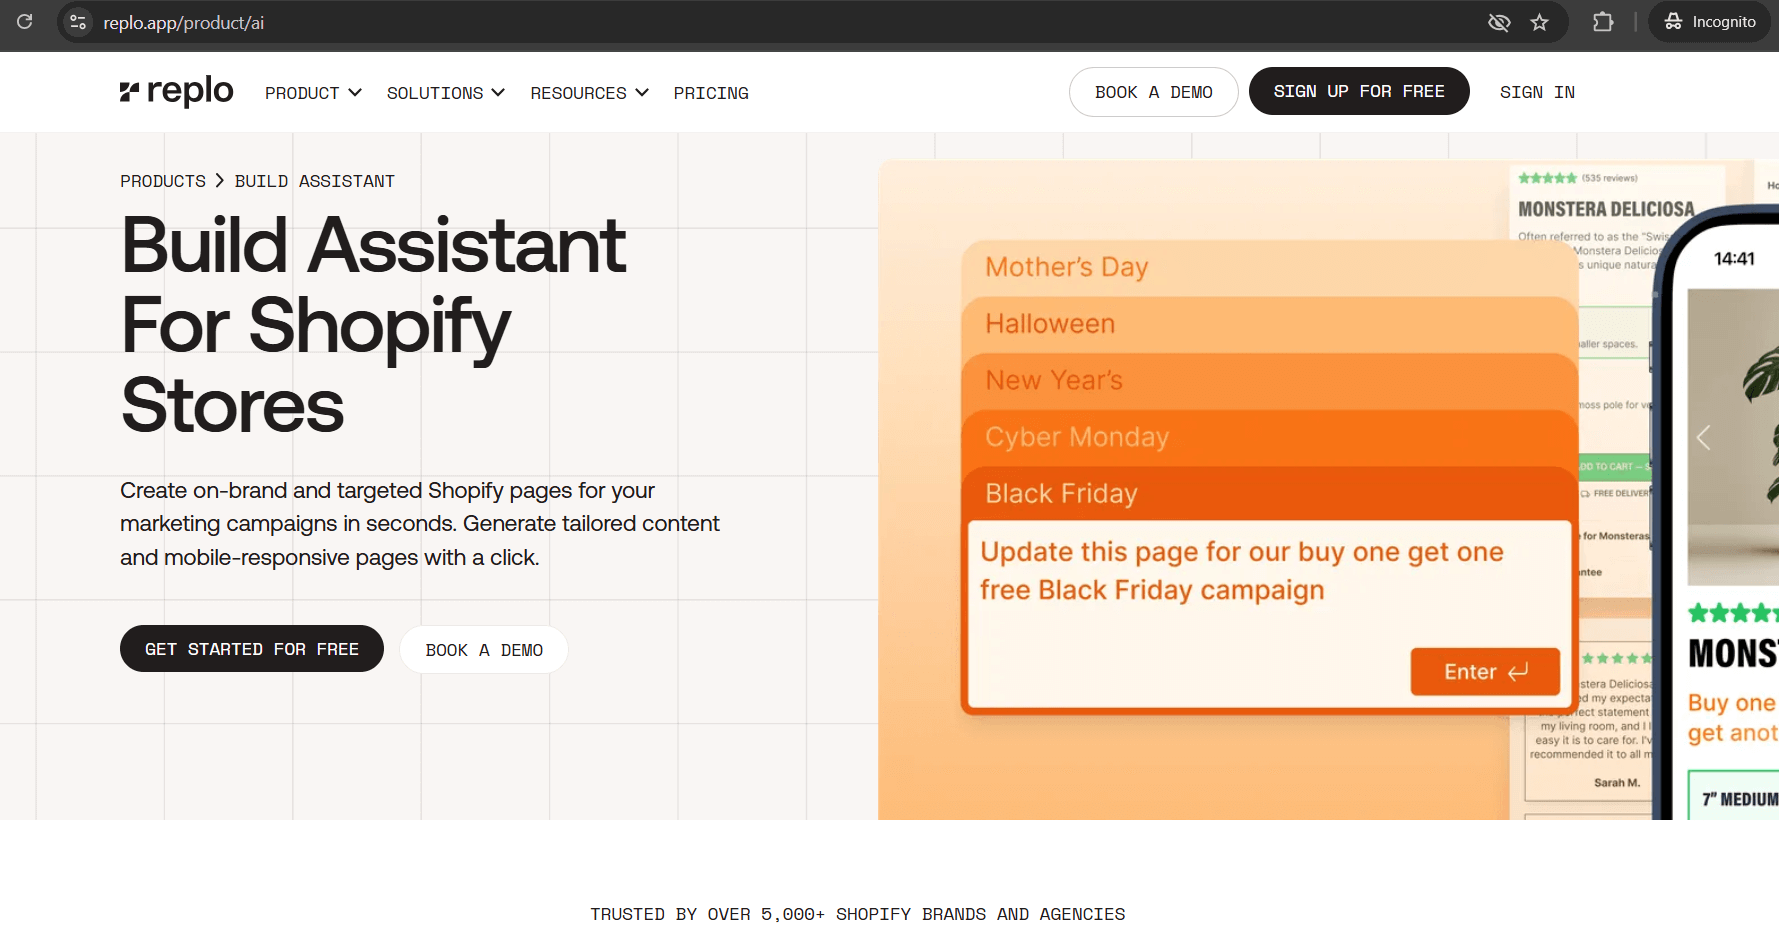Click Sign In in the header
Image resolution: width=1779 pixels, height=936 pixels.
(x=1537, y=92)
